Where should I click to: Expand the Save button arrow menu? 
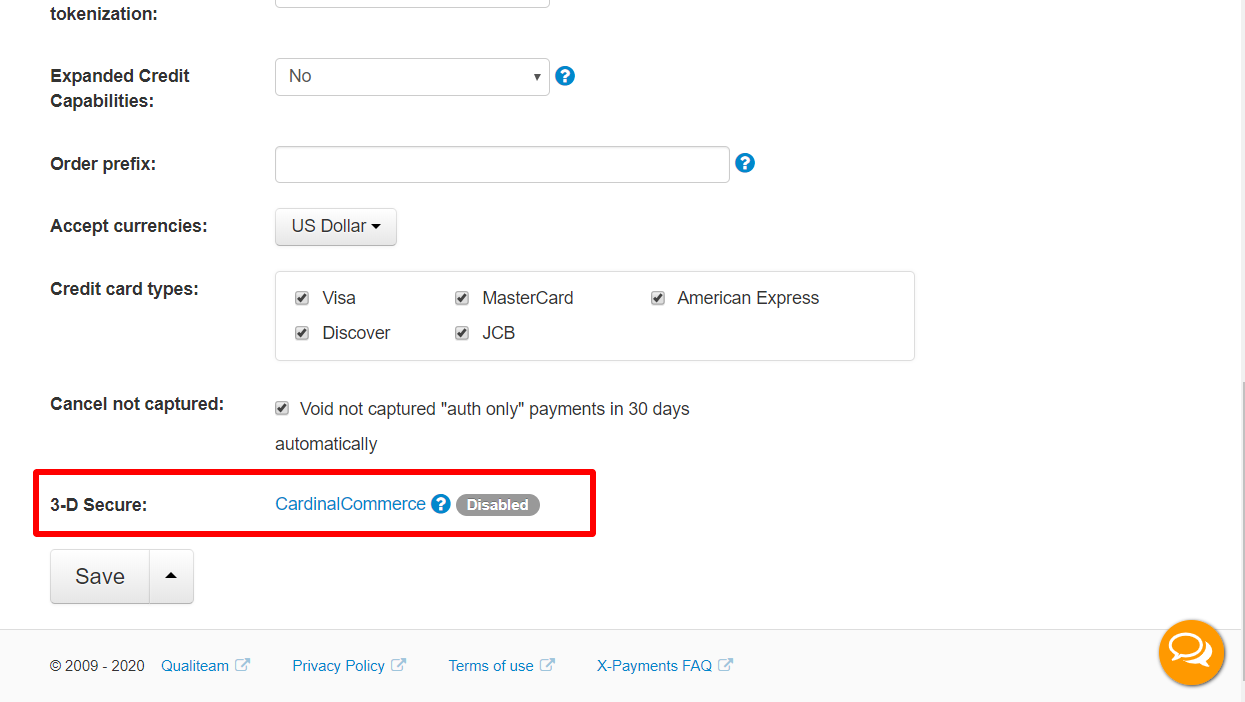tap(171, 576)
